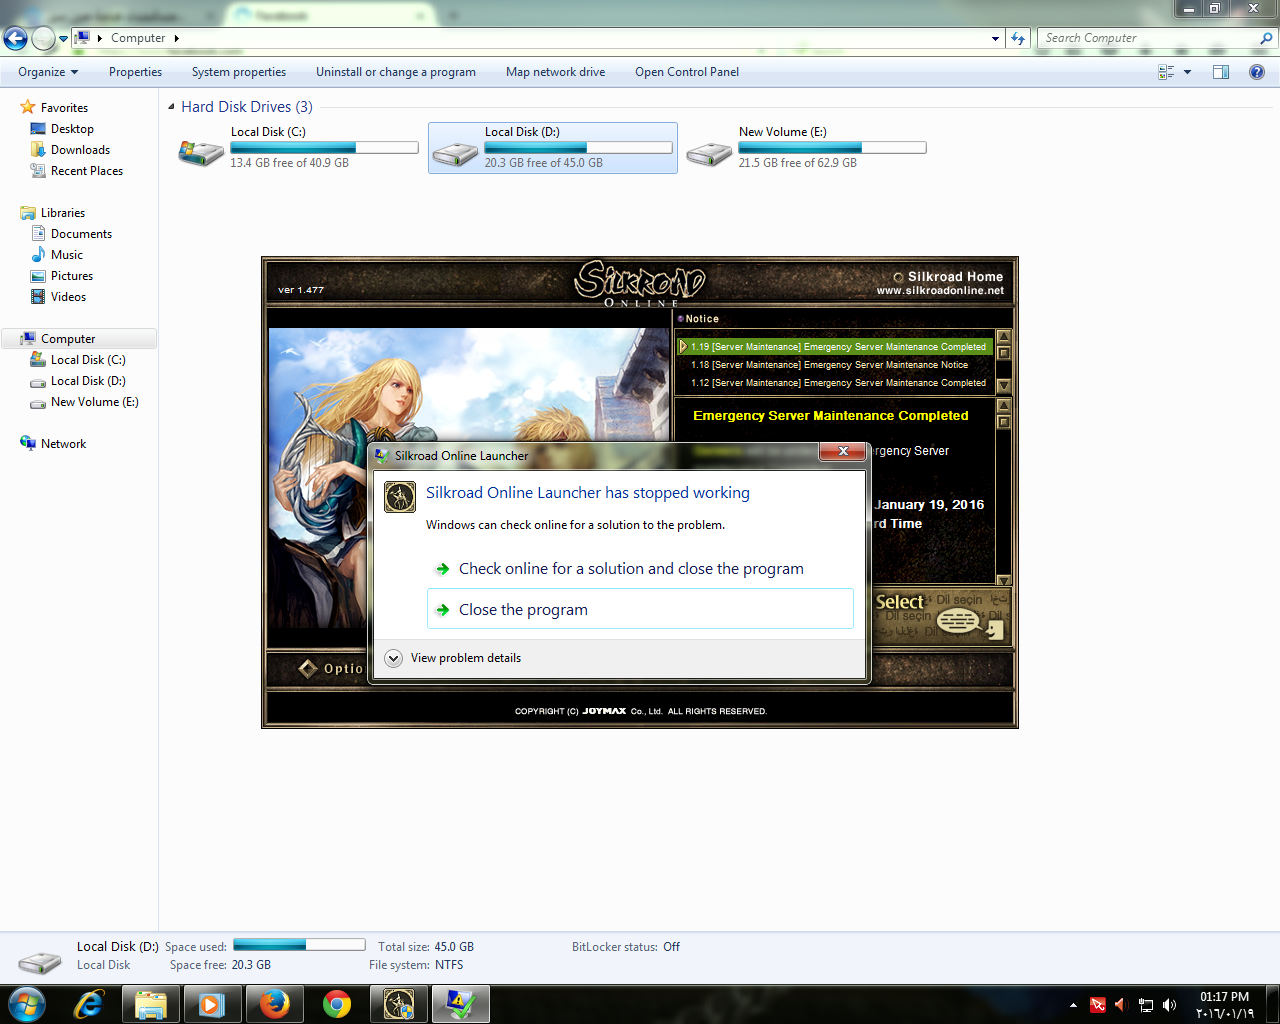Screen dimensions: 1280x1024
Task: Open Windows Media Player from taskbar
Action: click(211, 1004)
